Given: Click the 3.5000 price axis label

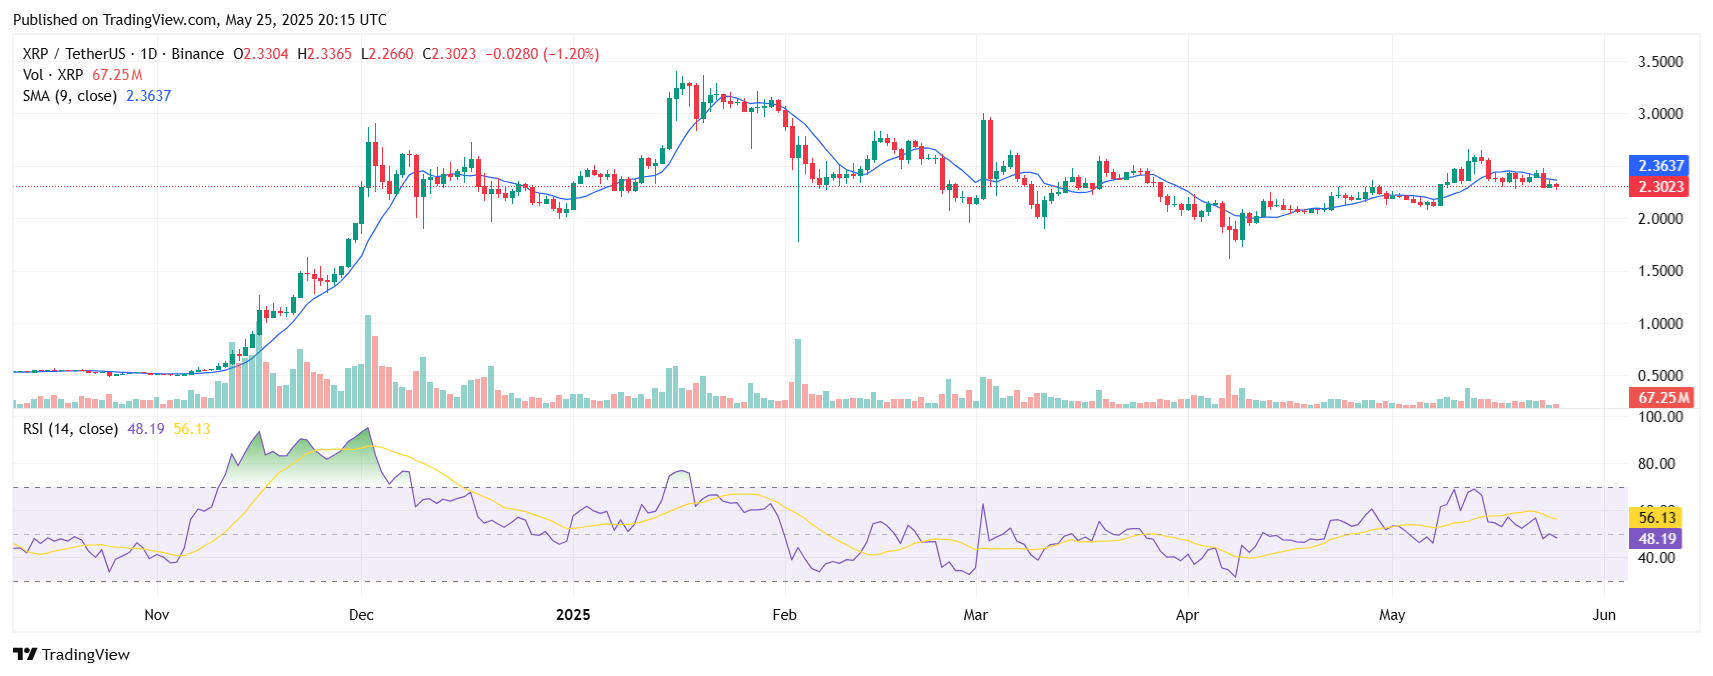Looking at the screenshot, I should tap(1660, 62).
